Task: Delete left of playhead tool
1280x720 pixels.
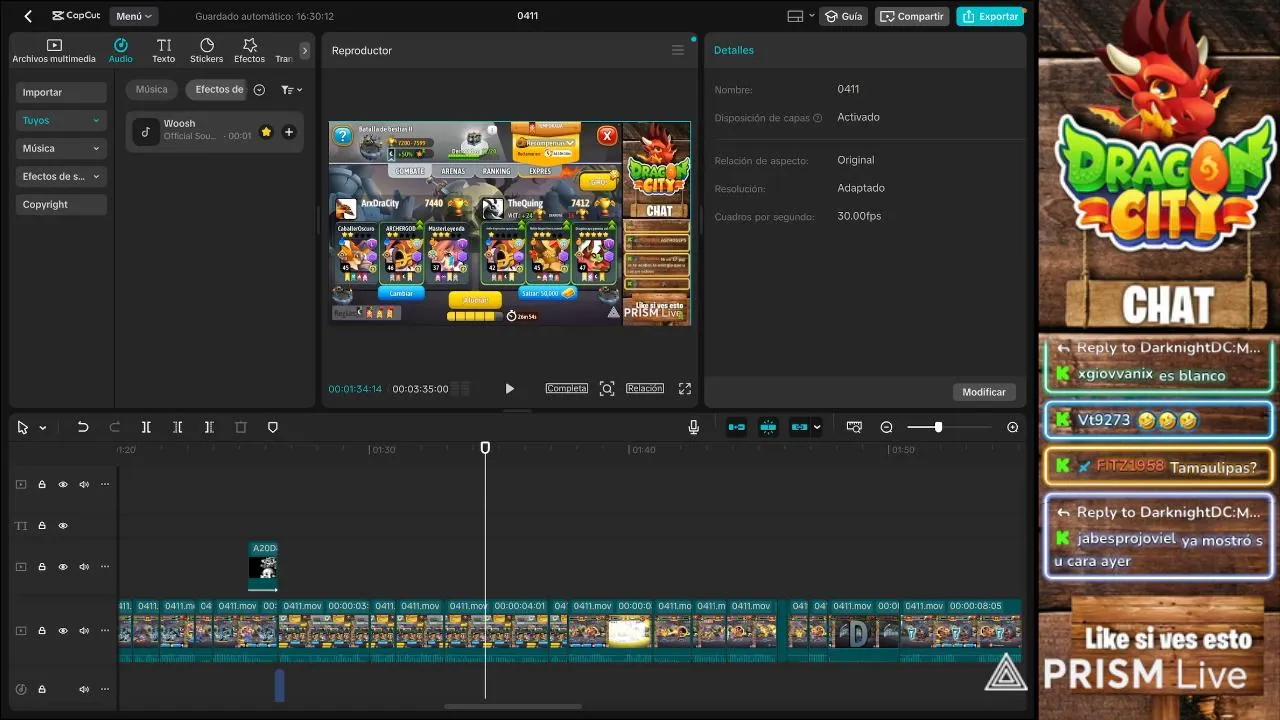Action: [177, 427]
